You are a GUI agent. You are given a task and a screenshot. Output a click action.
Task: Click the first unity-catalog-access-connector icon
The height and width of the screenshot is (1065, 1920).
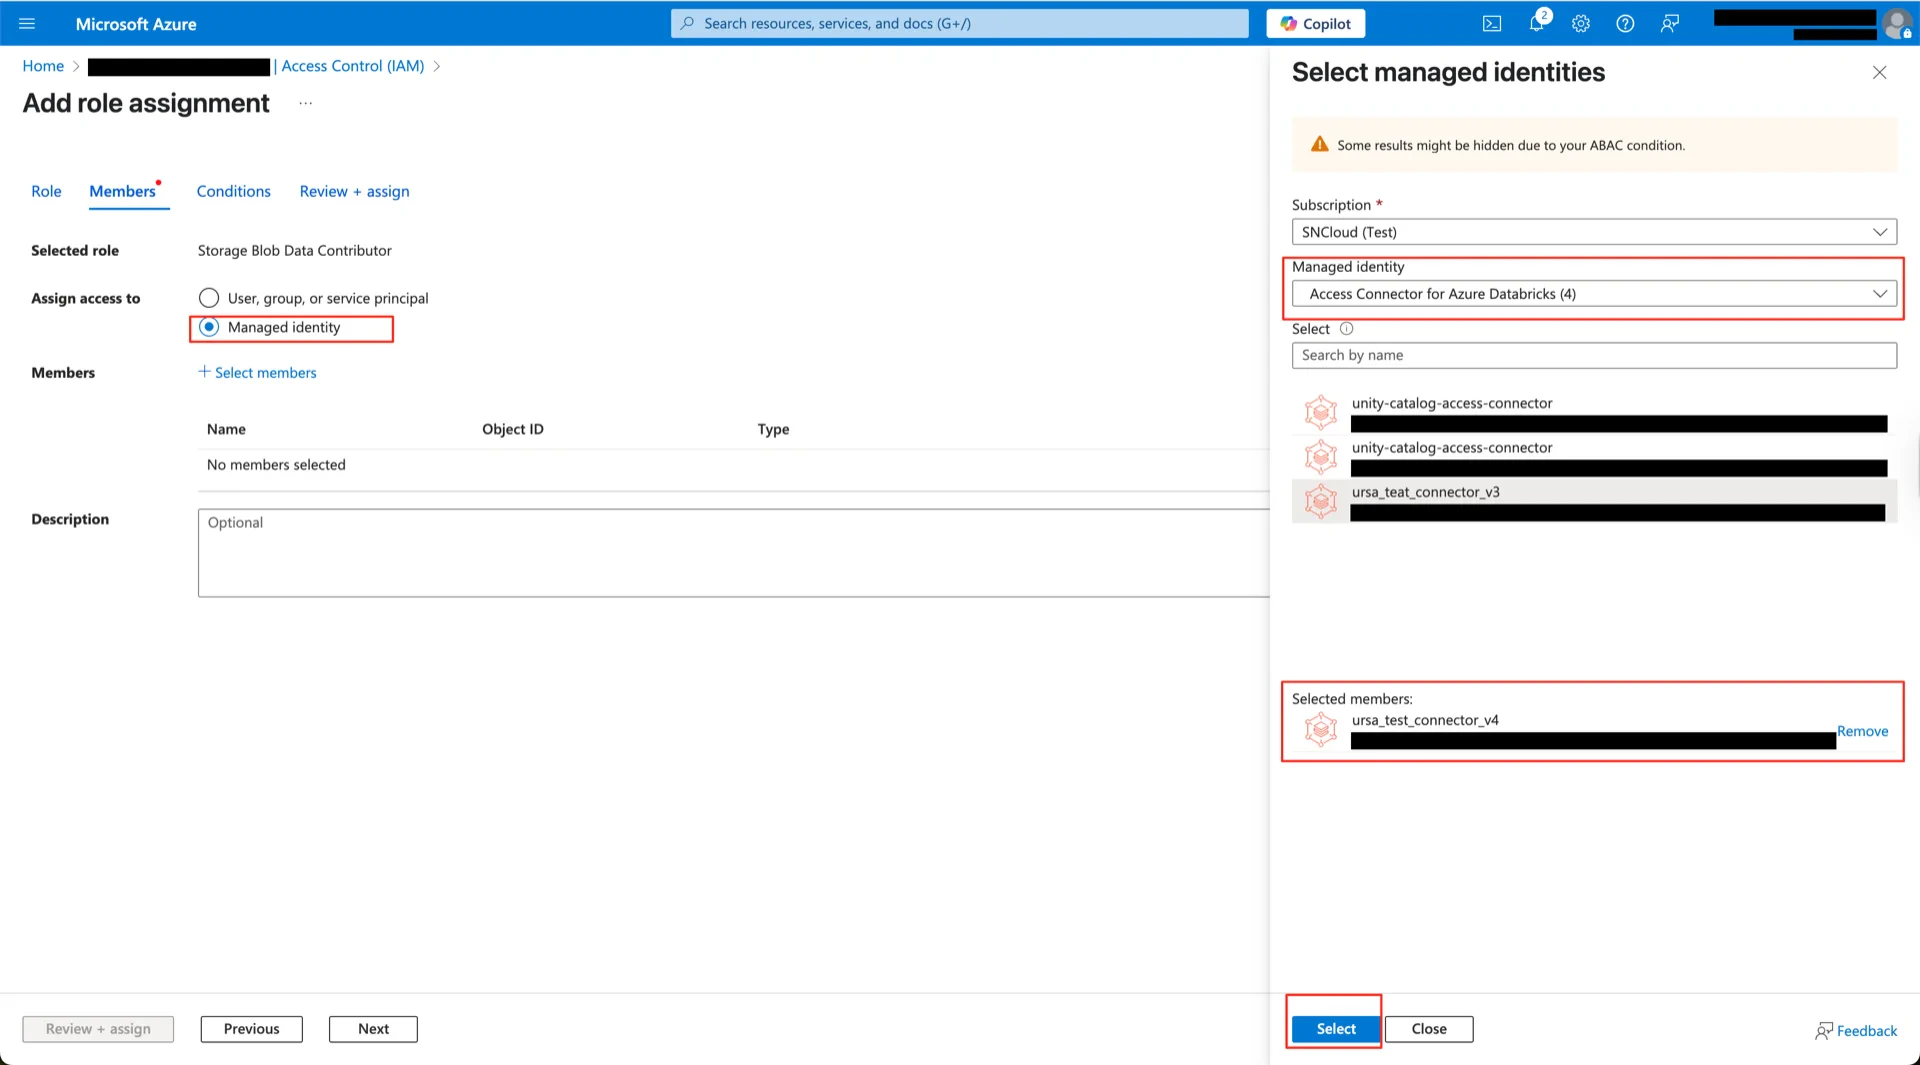click(x=1321, y=412)
